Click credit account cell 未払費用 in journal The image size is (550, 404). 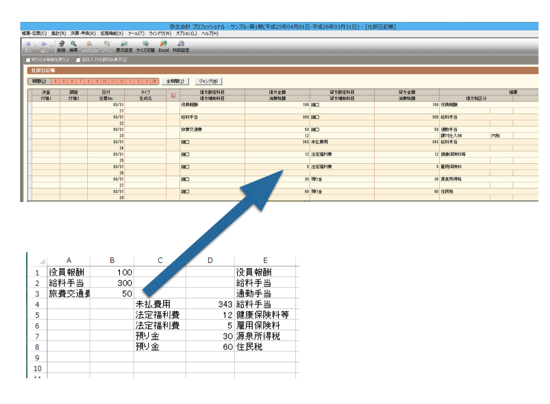click(342, 142)
